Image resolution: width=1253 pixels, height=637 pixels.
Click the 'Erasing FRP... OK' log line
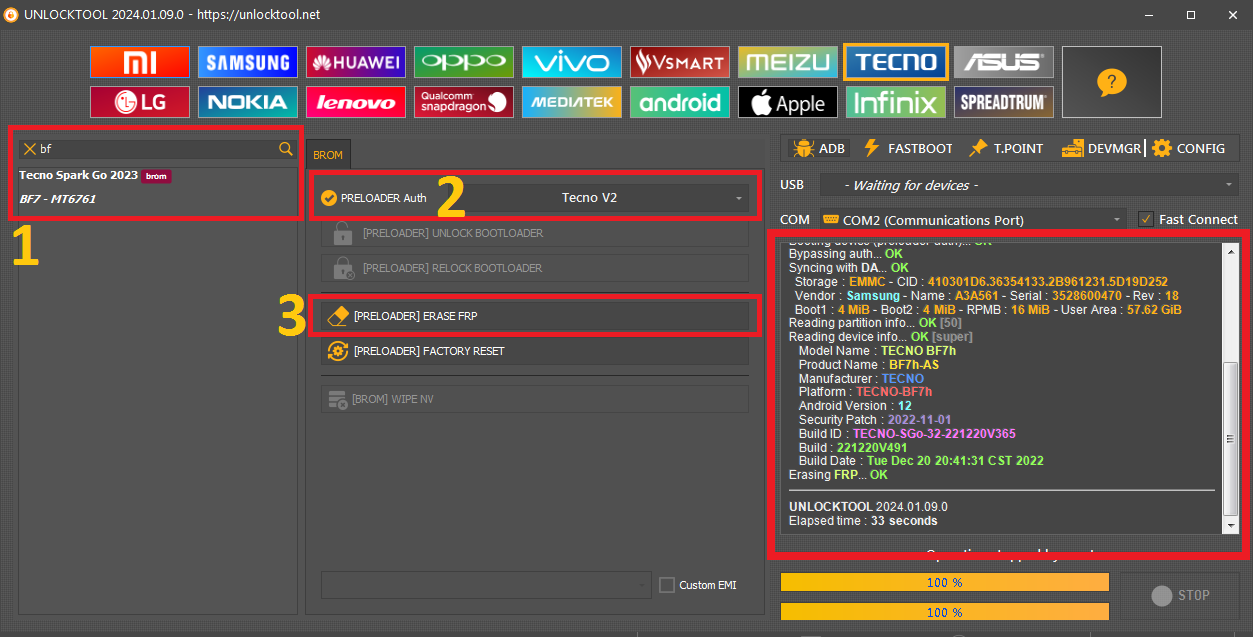[x=838, y=475]
